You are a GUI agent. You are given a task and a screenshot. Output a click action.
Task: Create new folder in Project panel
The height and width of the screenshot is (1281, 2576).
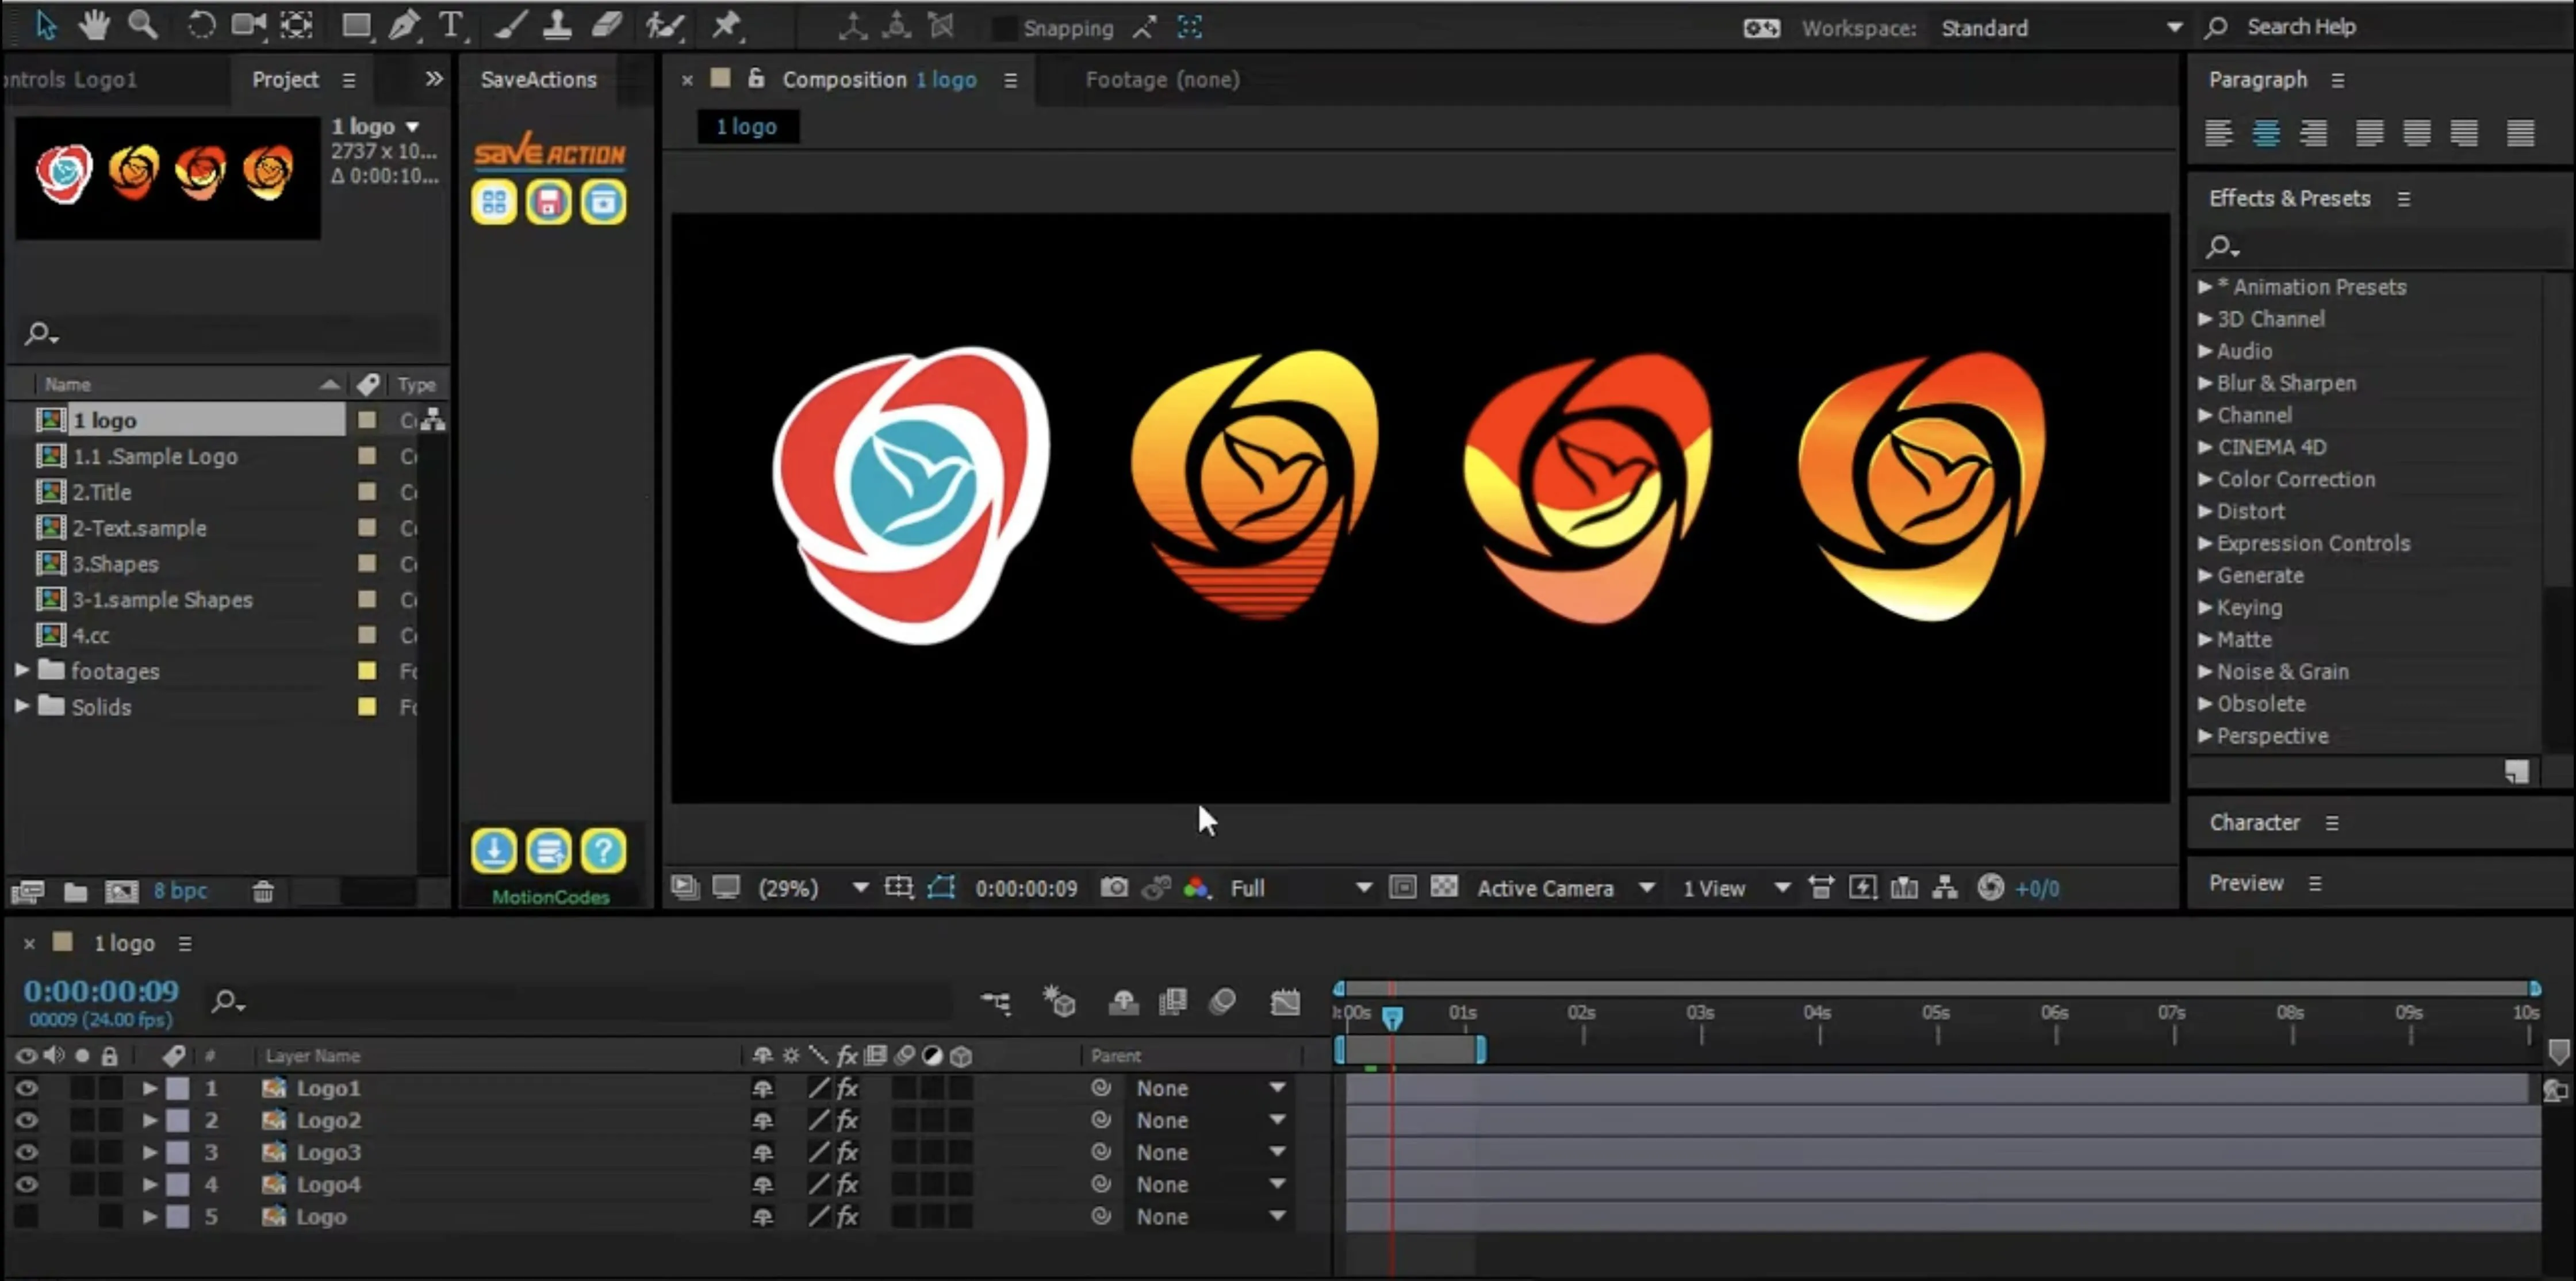click(x=75, y=891)
